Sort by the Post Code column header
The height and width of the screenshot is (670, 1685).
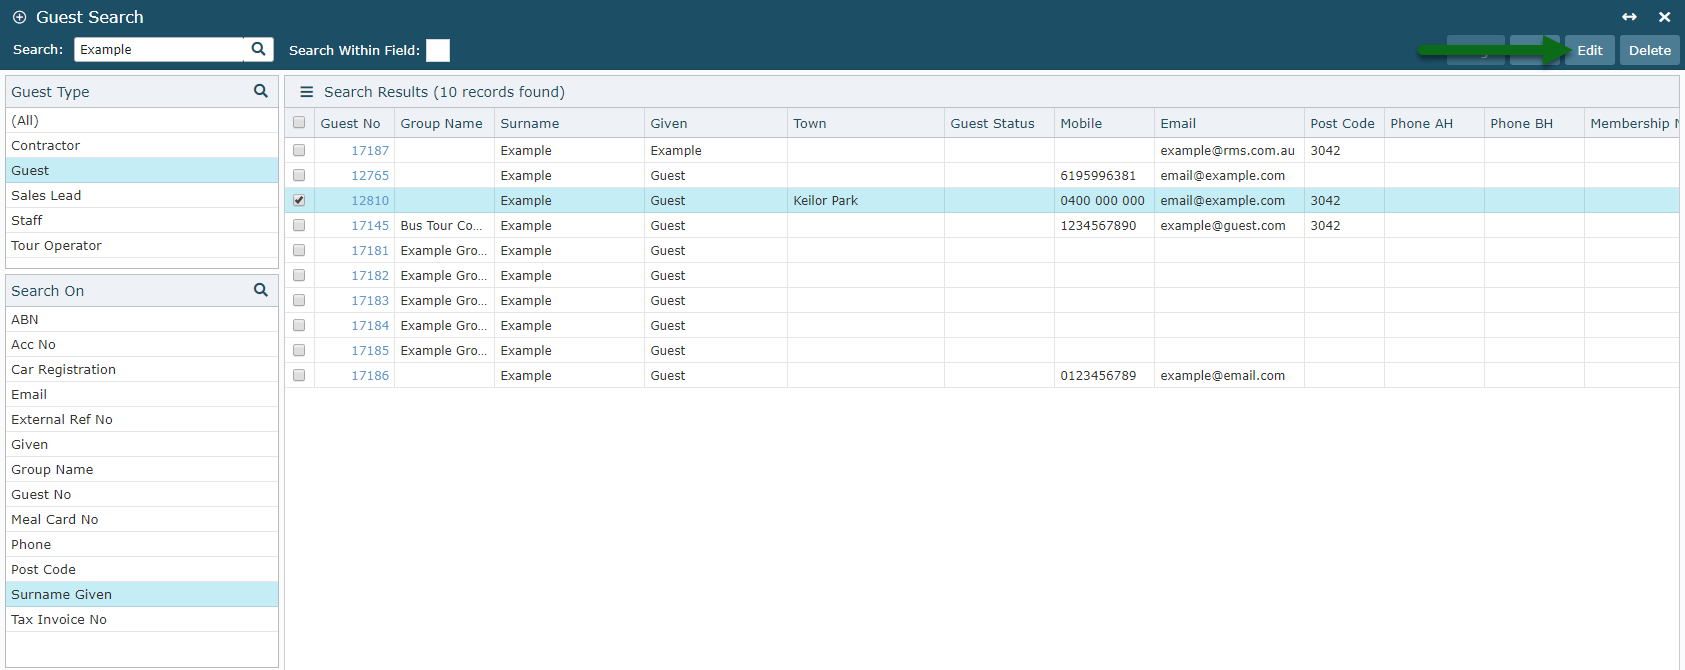(x=1344, y=123)
